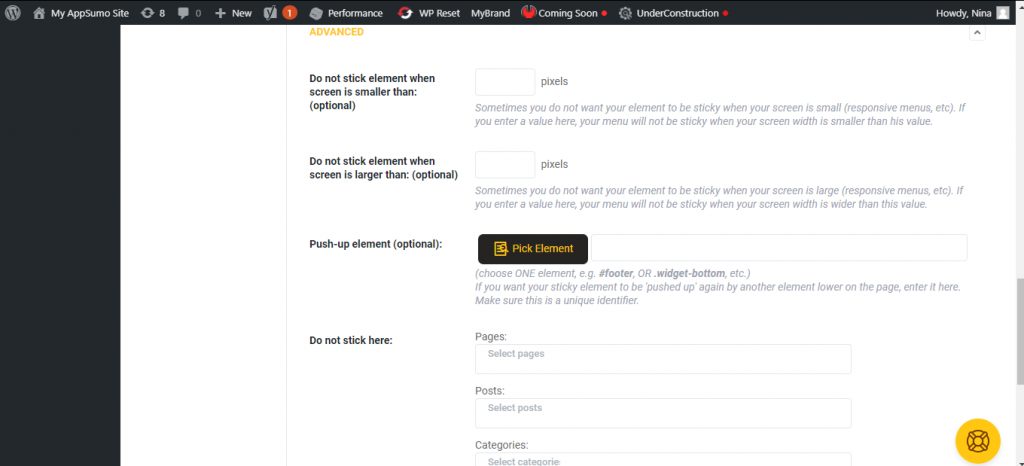Collapse the ADVANCED section with chevron
1024x466 pixels.
click(x=977, y=33)
